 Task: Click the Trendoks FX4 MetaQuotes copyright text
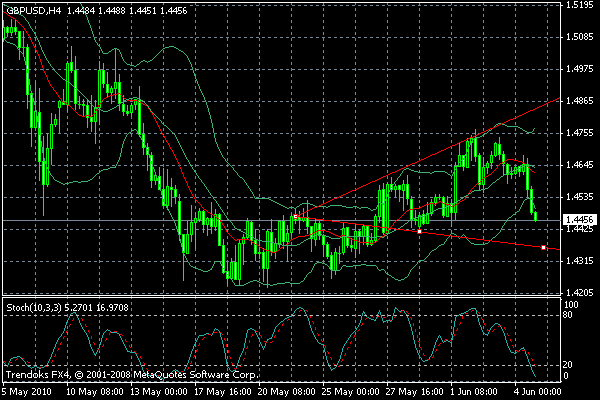click(132, 374)
